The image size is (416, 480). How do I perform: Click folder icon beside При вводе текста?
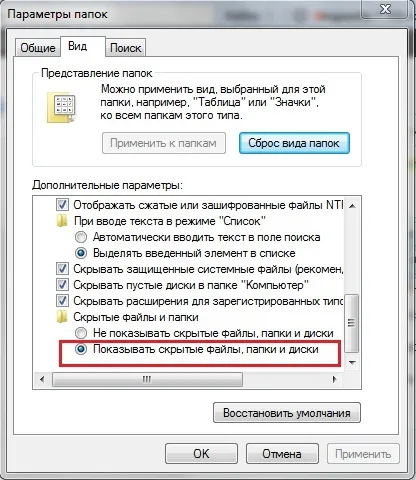click(62, 221)
